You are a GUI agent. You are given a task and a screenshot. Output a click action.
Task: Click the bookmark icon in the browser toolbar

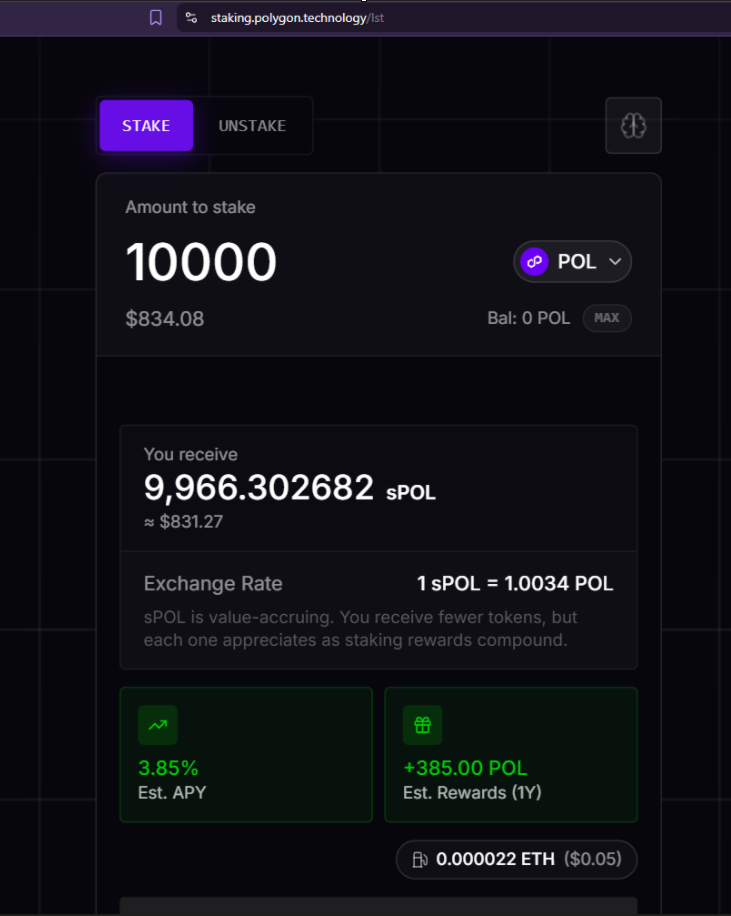(x=155, y=17)
